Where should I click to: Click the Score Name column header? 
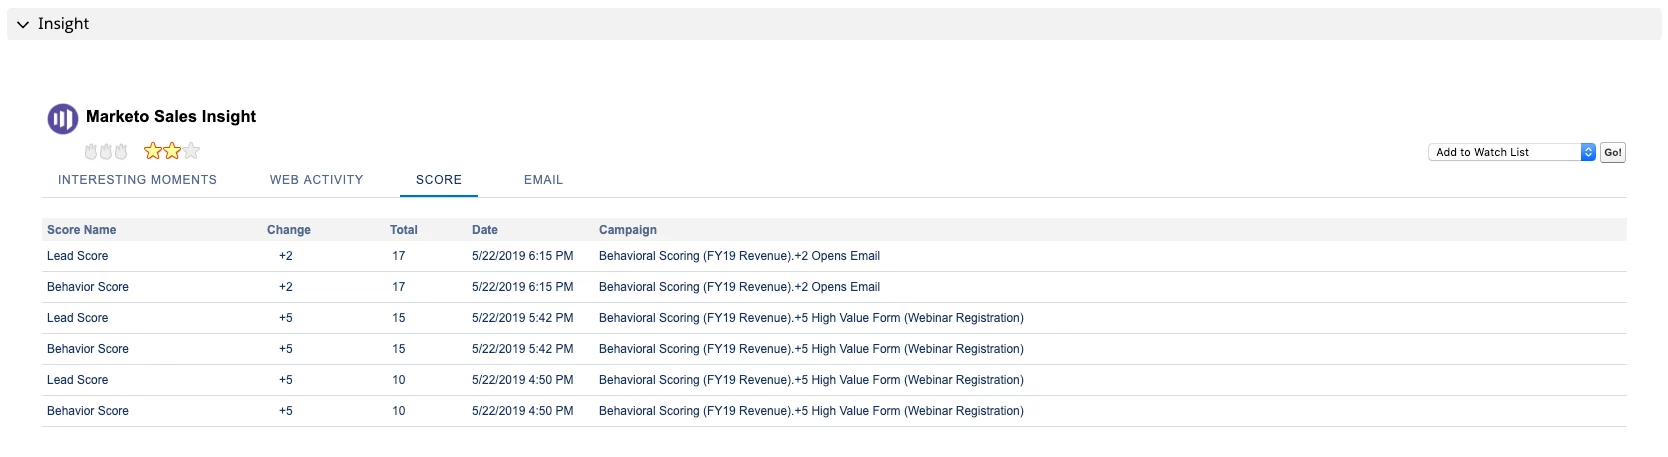[81, 230]
